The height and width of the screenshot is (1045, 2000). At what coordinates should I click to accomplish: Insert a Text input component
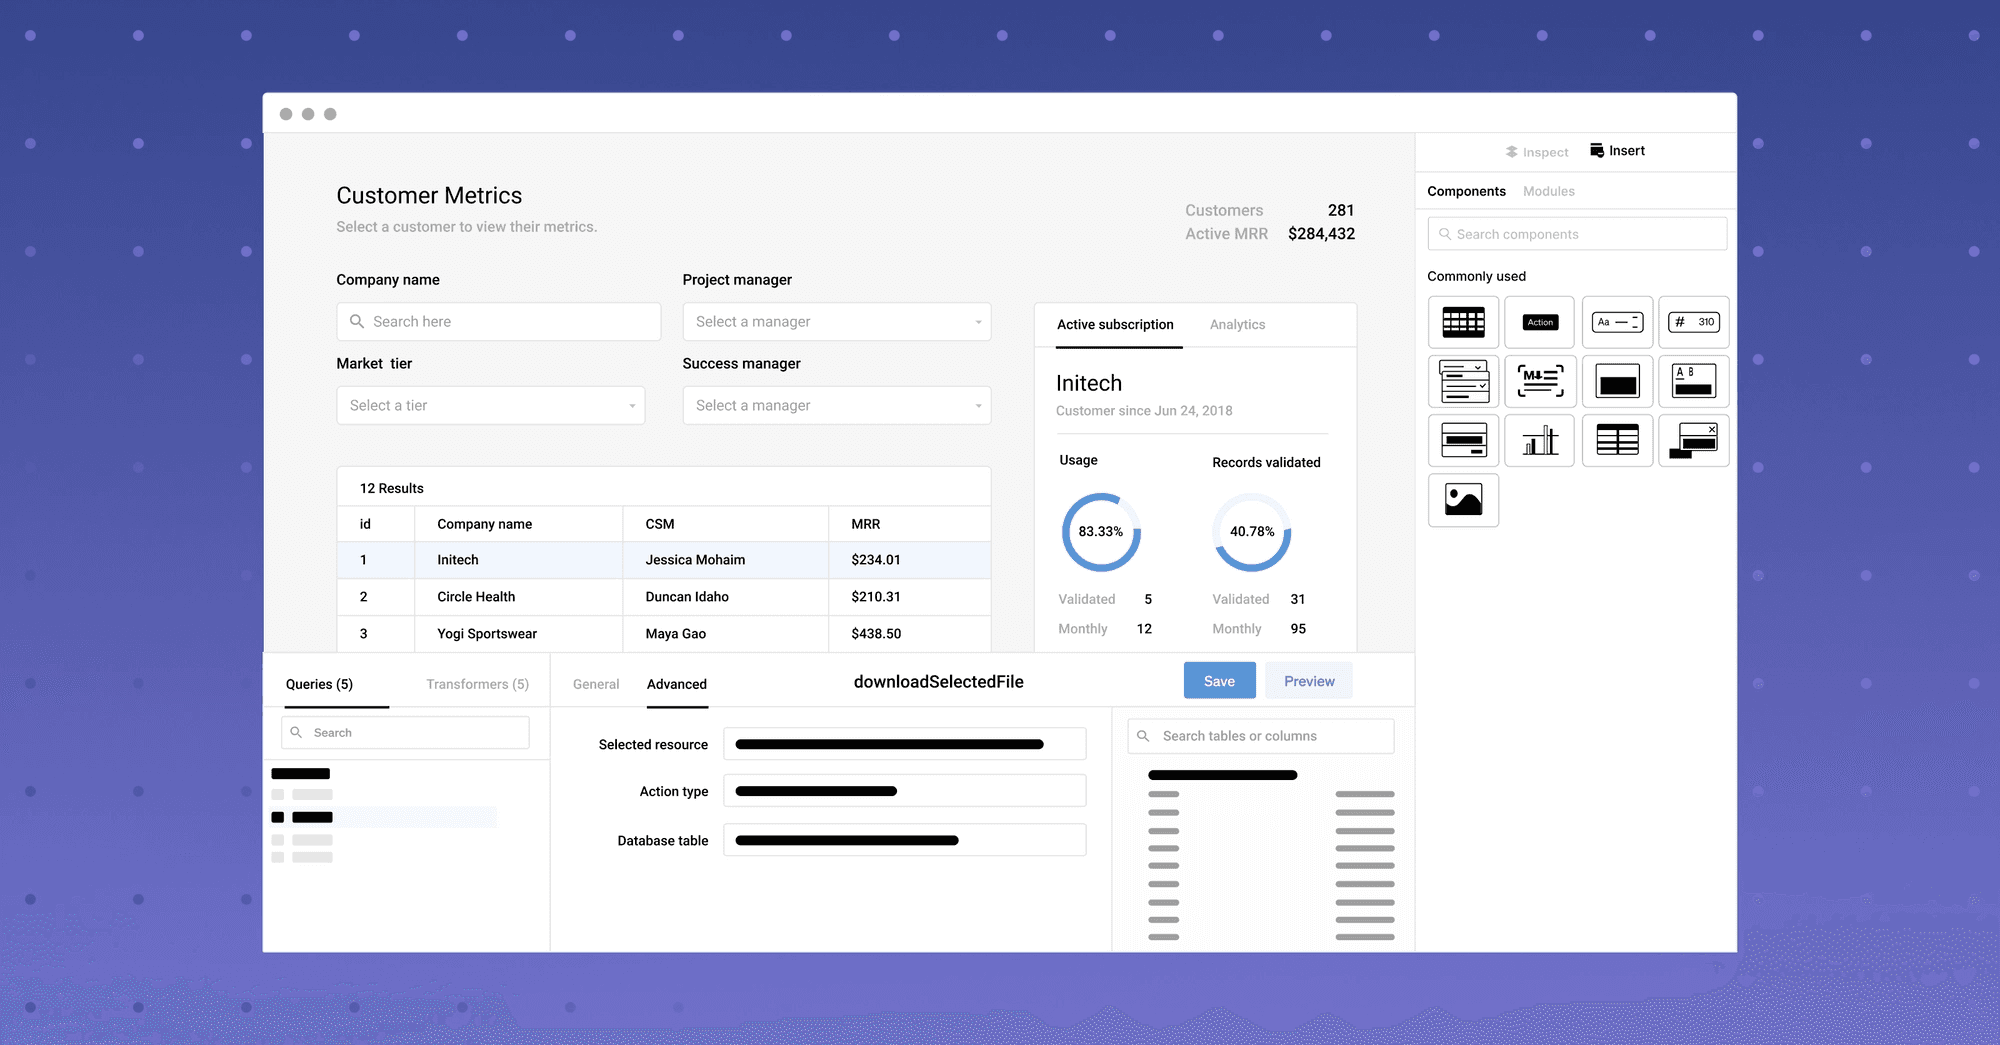[x=1617, y=322]
